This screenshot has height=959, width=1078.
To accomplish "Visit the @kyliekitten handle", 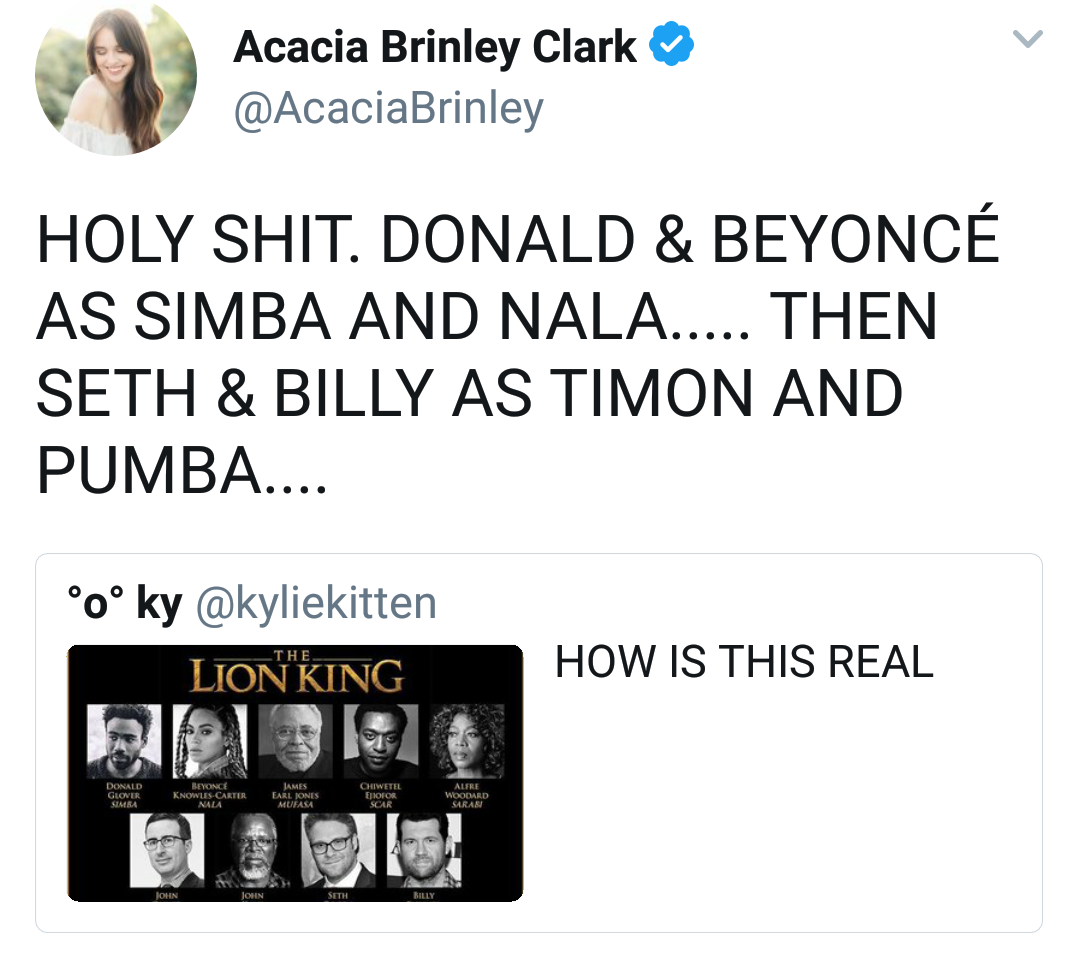I will [x=316, y=603].
